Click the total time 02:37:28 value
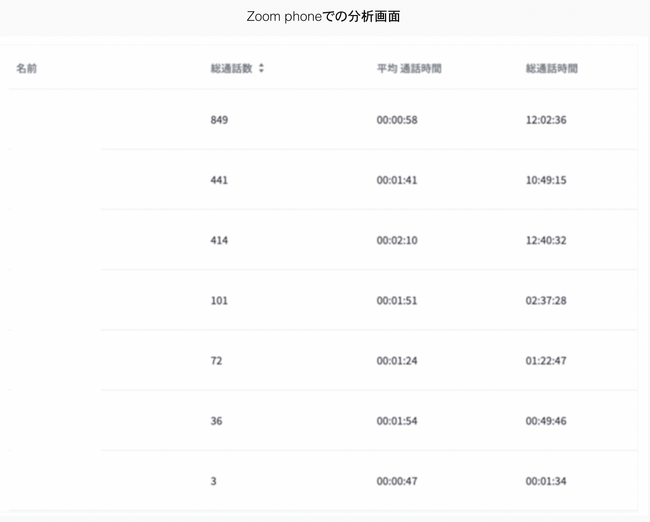 click(546, 300)
